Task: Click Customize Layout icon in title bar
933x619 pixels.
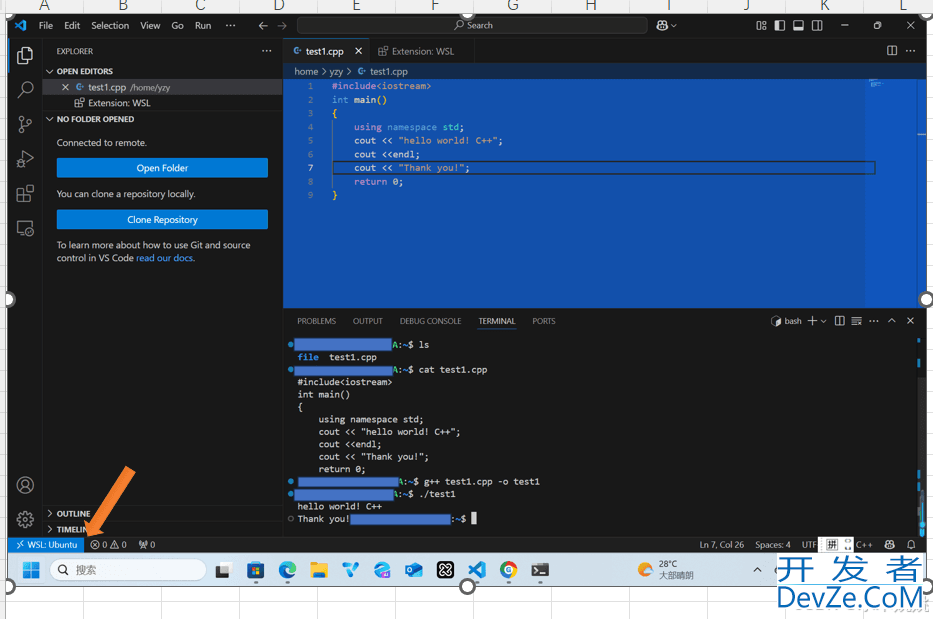Action: pyautogui.click(x=761, y=26)
